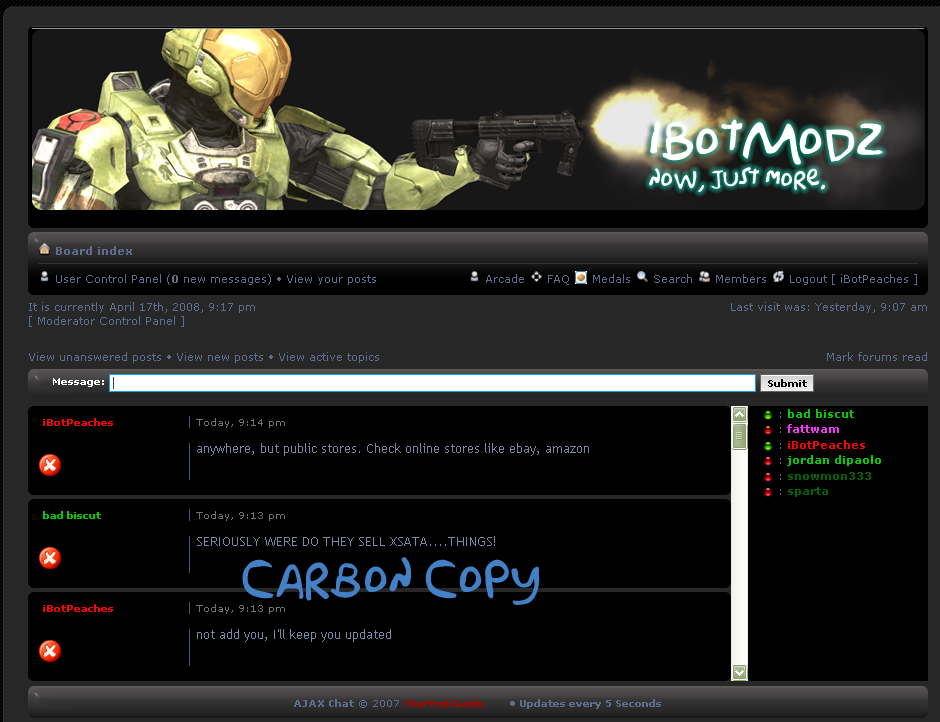Click iBotPeaches username on 9:14 pm message
The image size is (940, 722).
coord(78,423)
